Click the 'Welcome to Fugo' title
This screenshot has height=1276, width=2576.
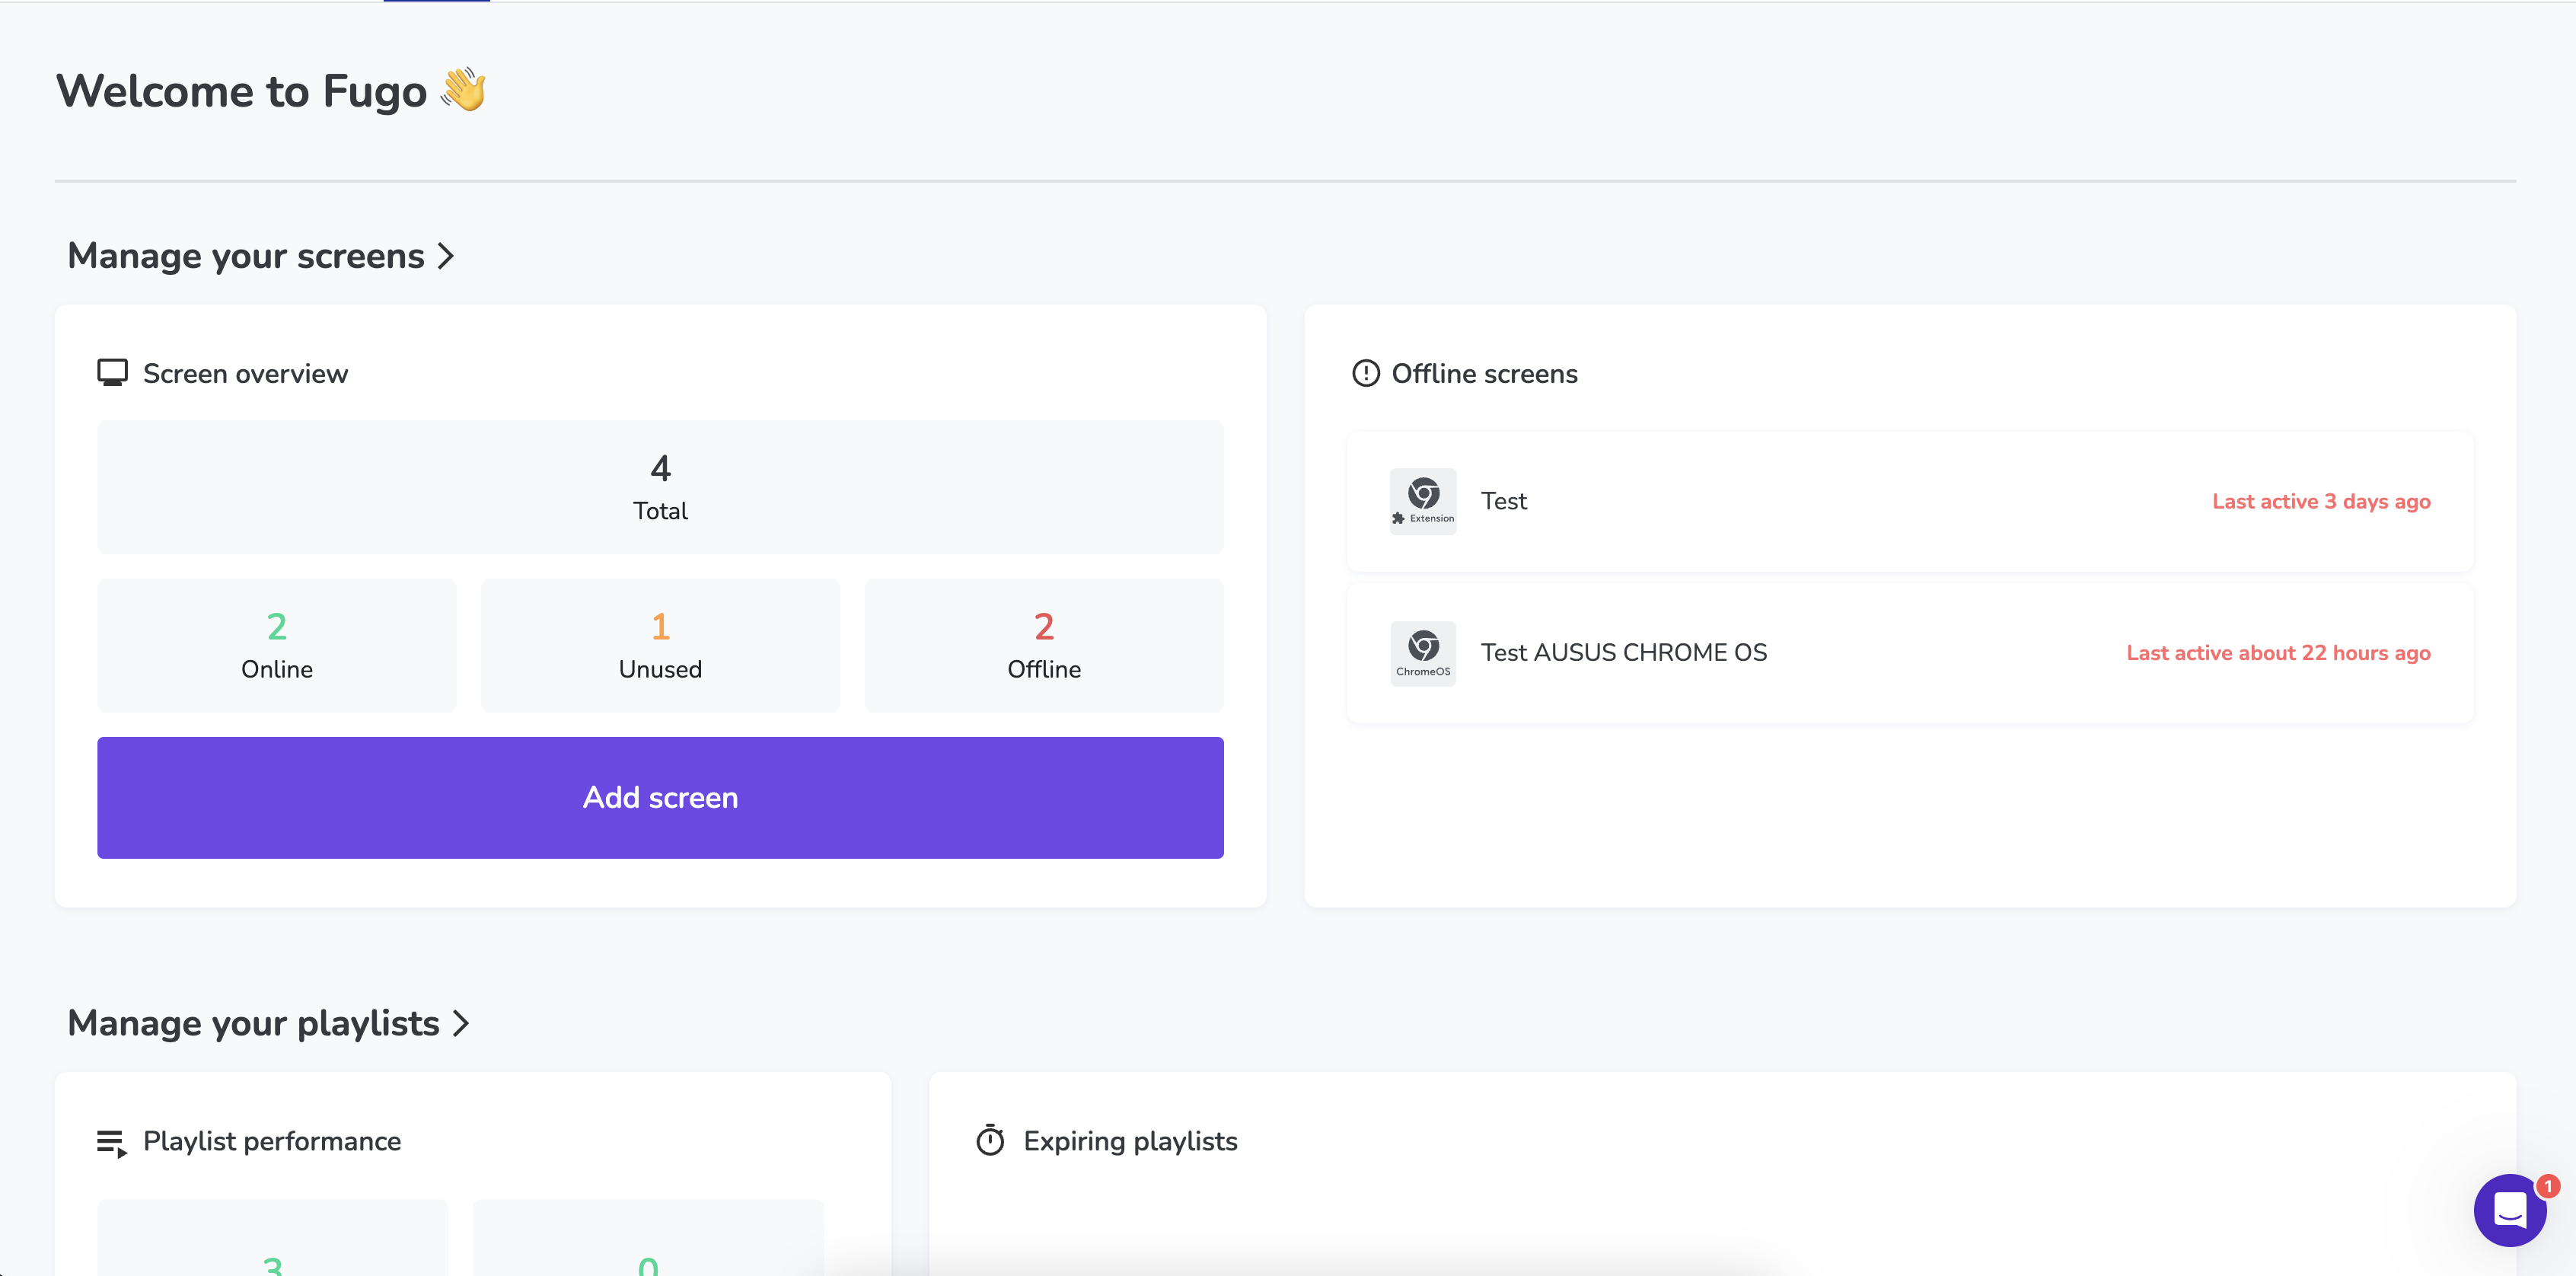pyautogui.click(x=241, y=91)
